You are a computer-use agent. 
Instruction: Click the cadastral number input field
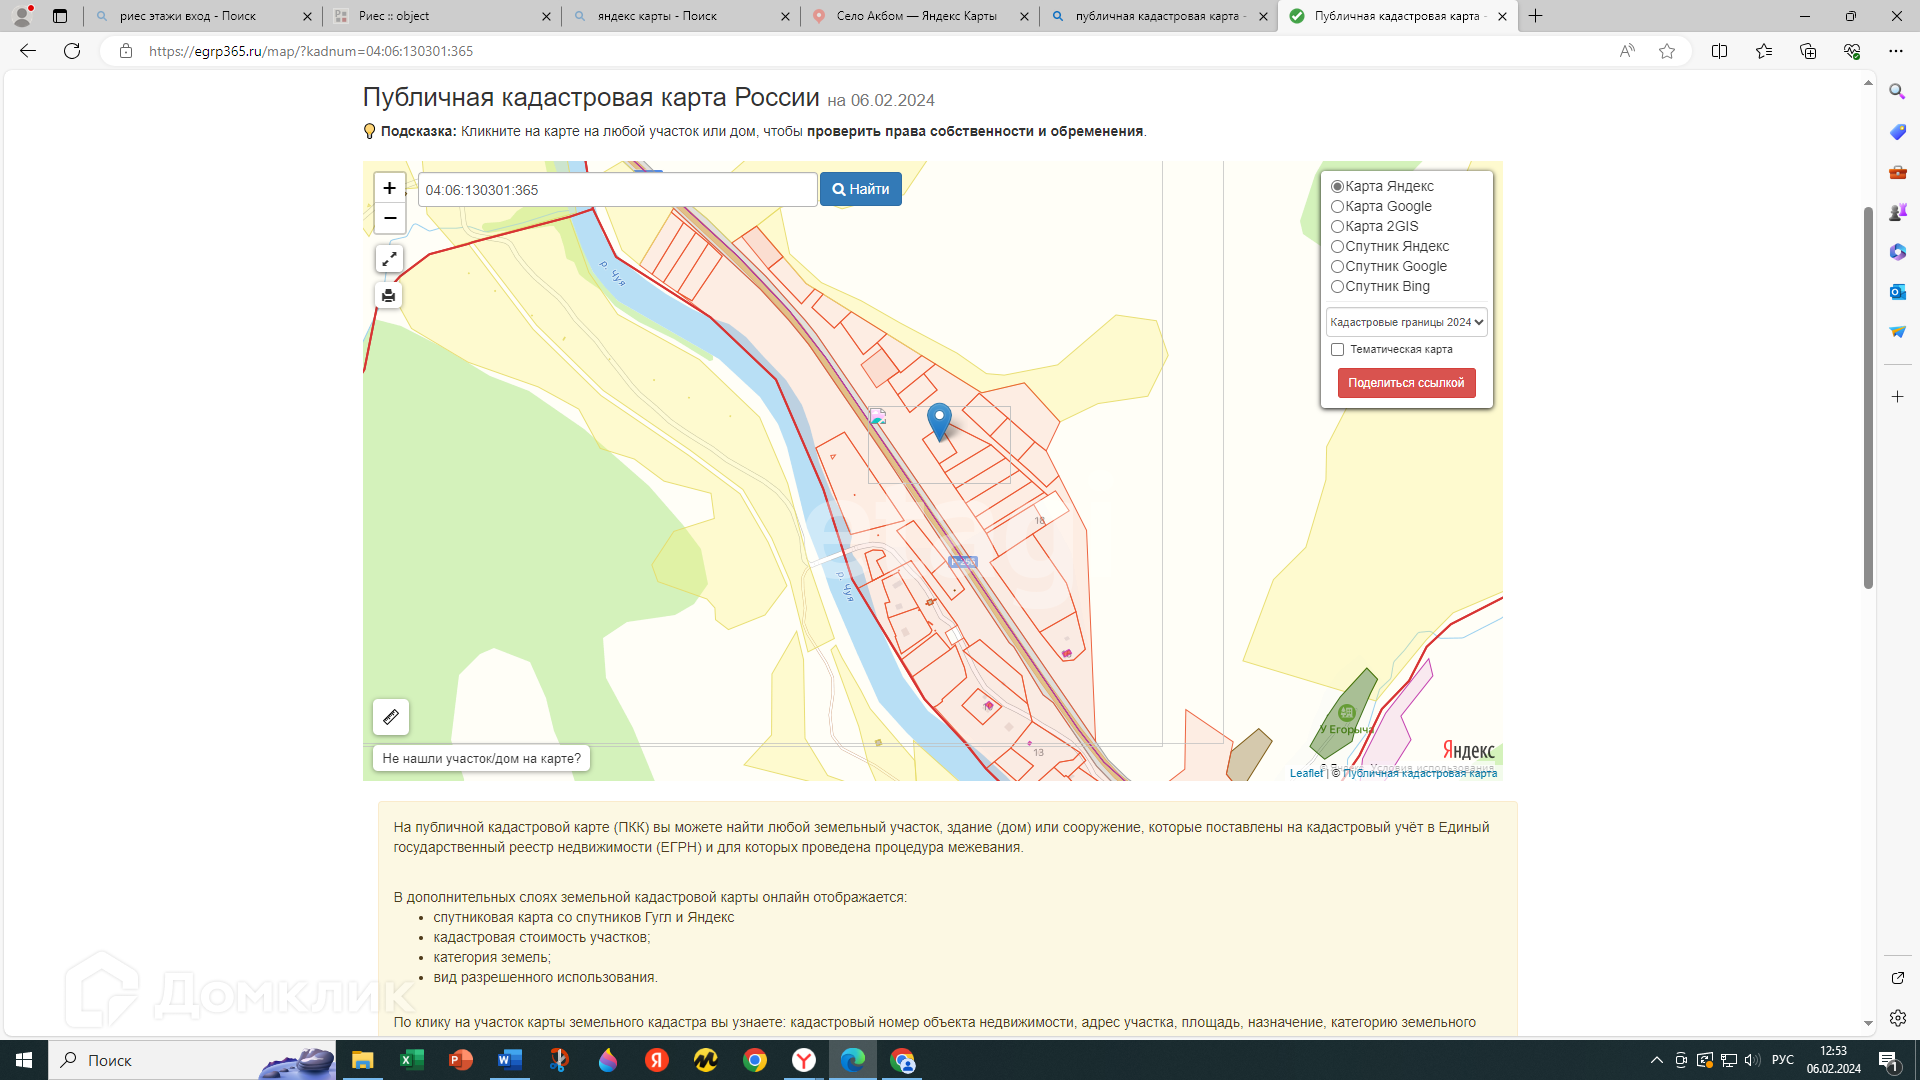point(617,190)
